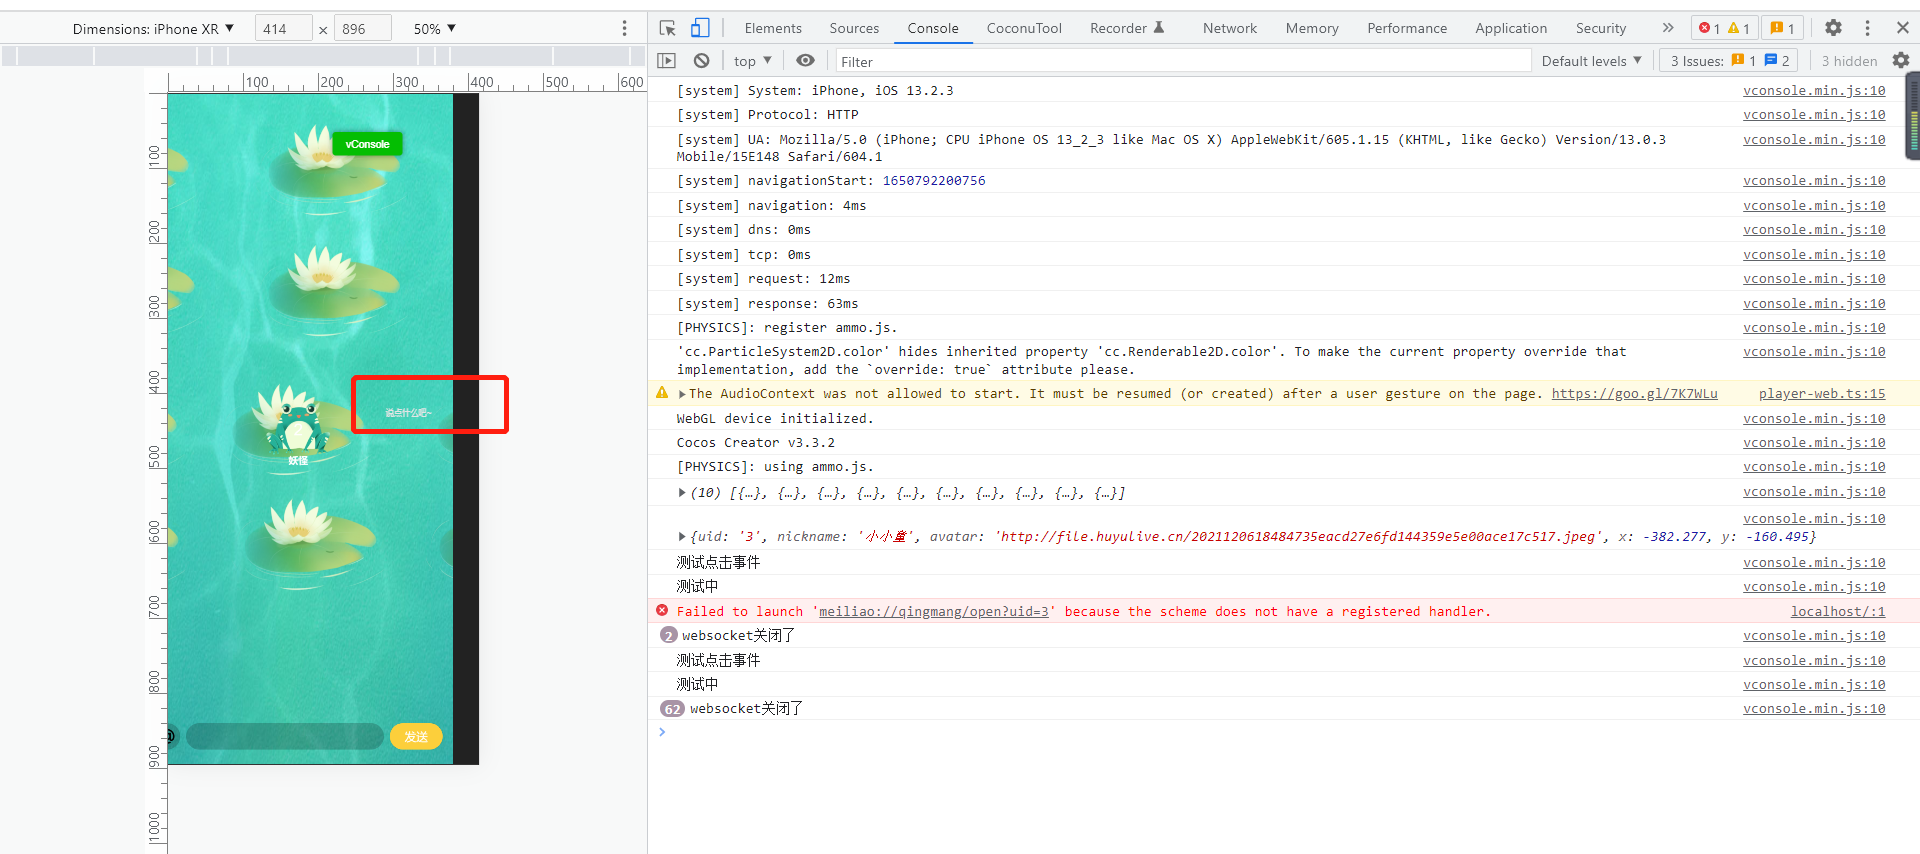Image resolution: width=1920 pixels, height=854 pixels.
Task: Click the yellow warning count badge
Action: click(x=1739, y=28)
